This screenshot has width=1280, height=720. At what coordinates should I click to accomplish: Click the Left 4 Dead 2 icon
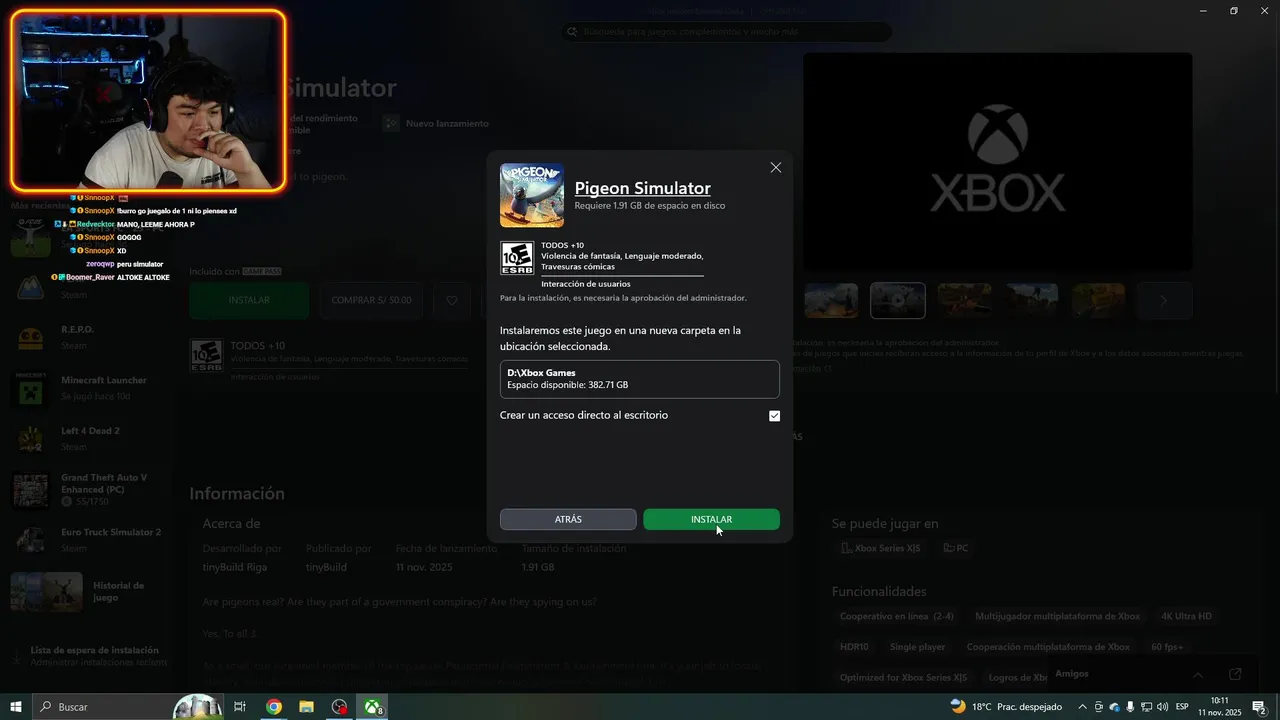(30, 440)
